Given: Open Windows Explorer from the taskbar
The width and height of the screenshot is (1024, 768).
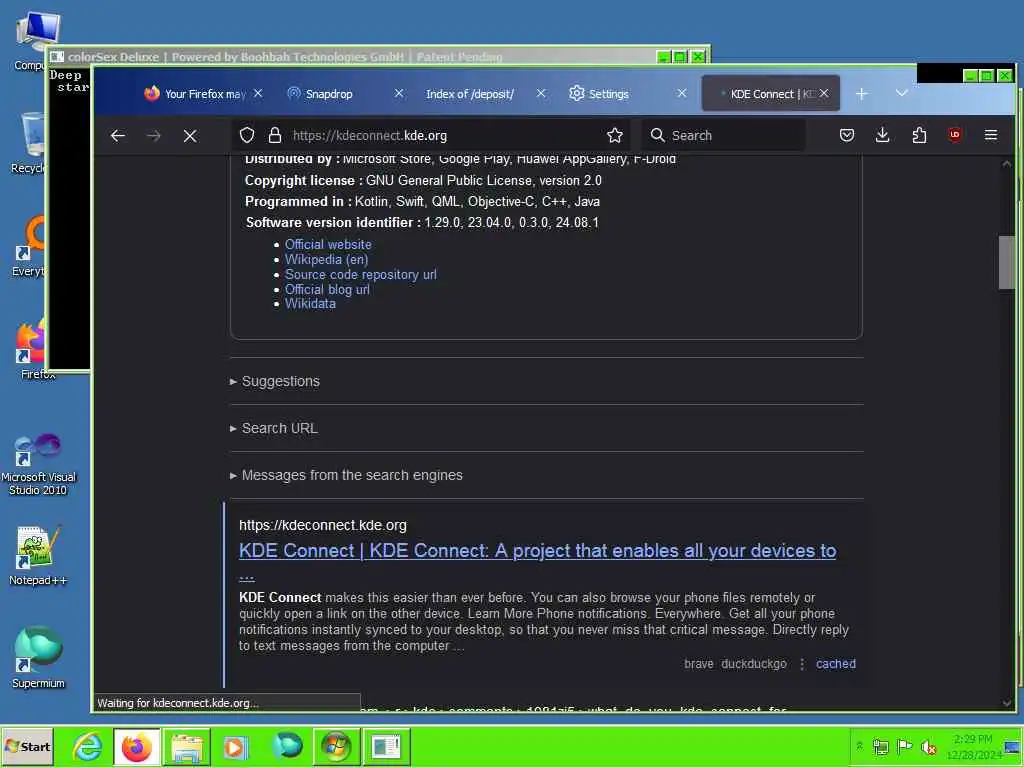Looking at the screenshot, I should coord(187,746).
